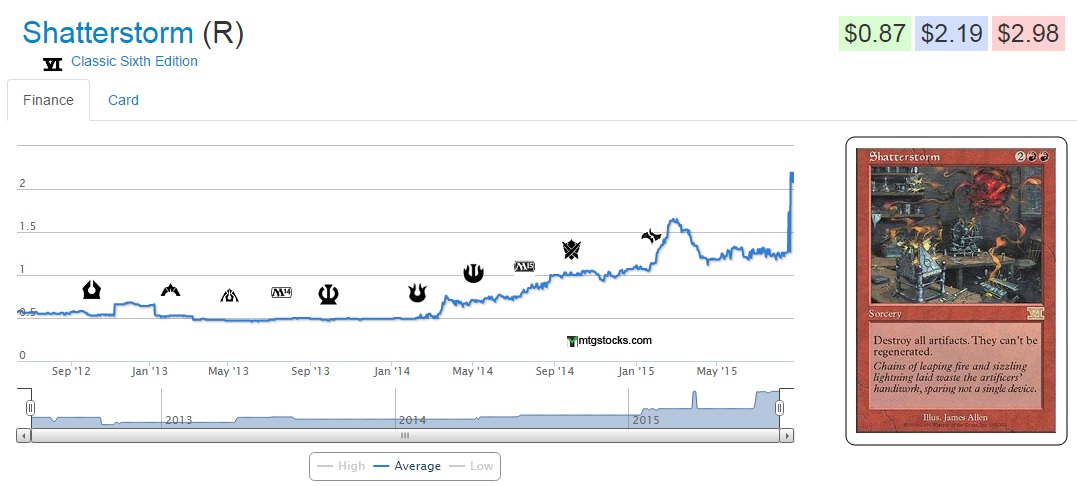Click the right range handle of chart navigator

779,407
